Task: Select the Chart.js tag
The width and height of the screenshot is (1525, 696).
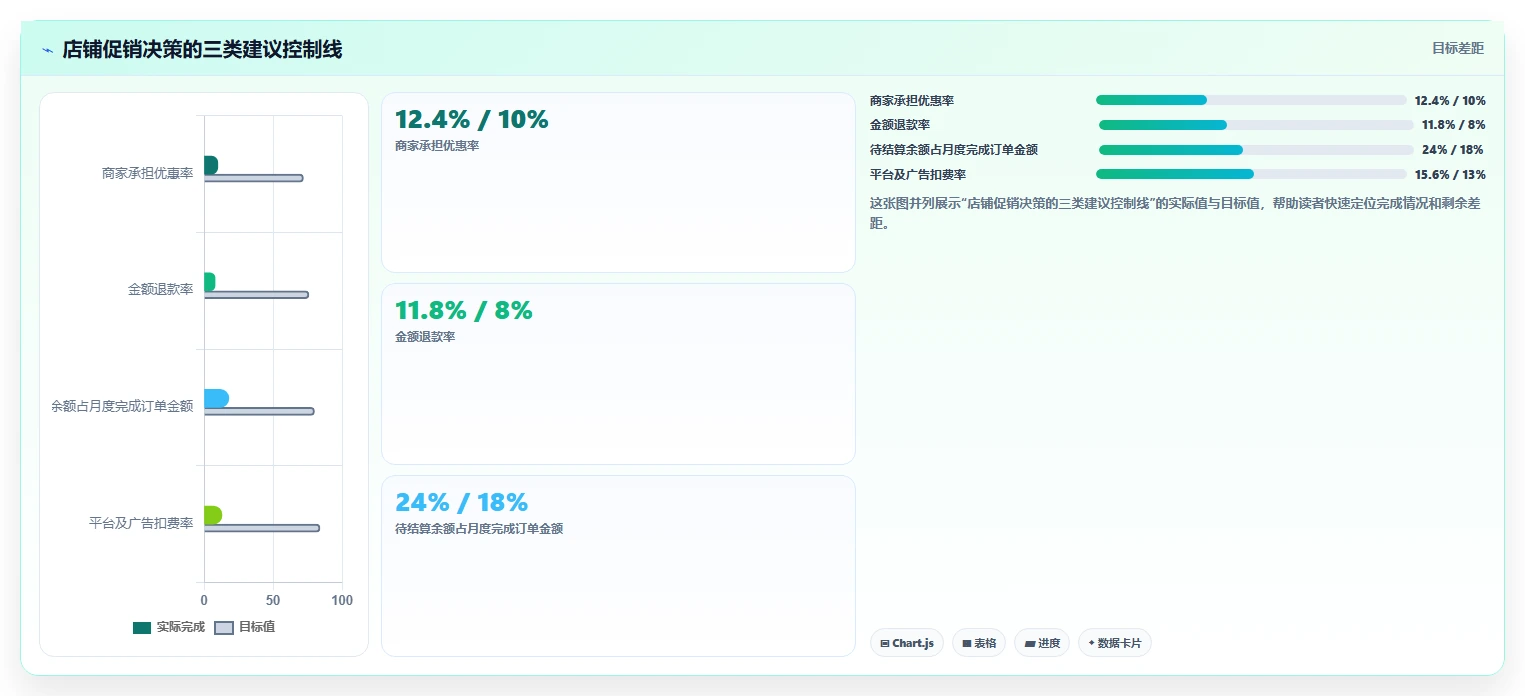Action: [907, 643]
